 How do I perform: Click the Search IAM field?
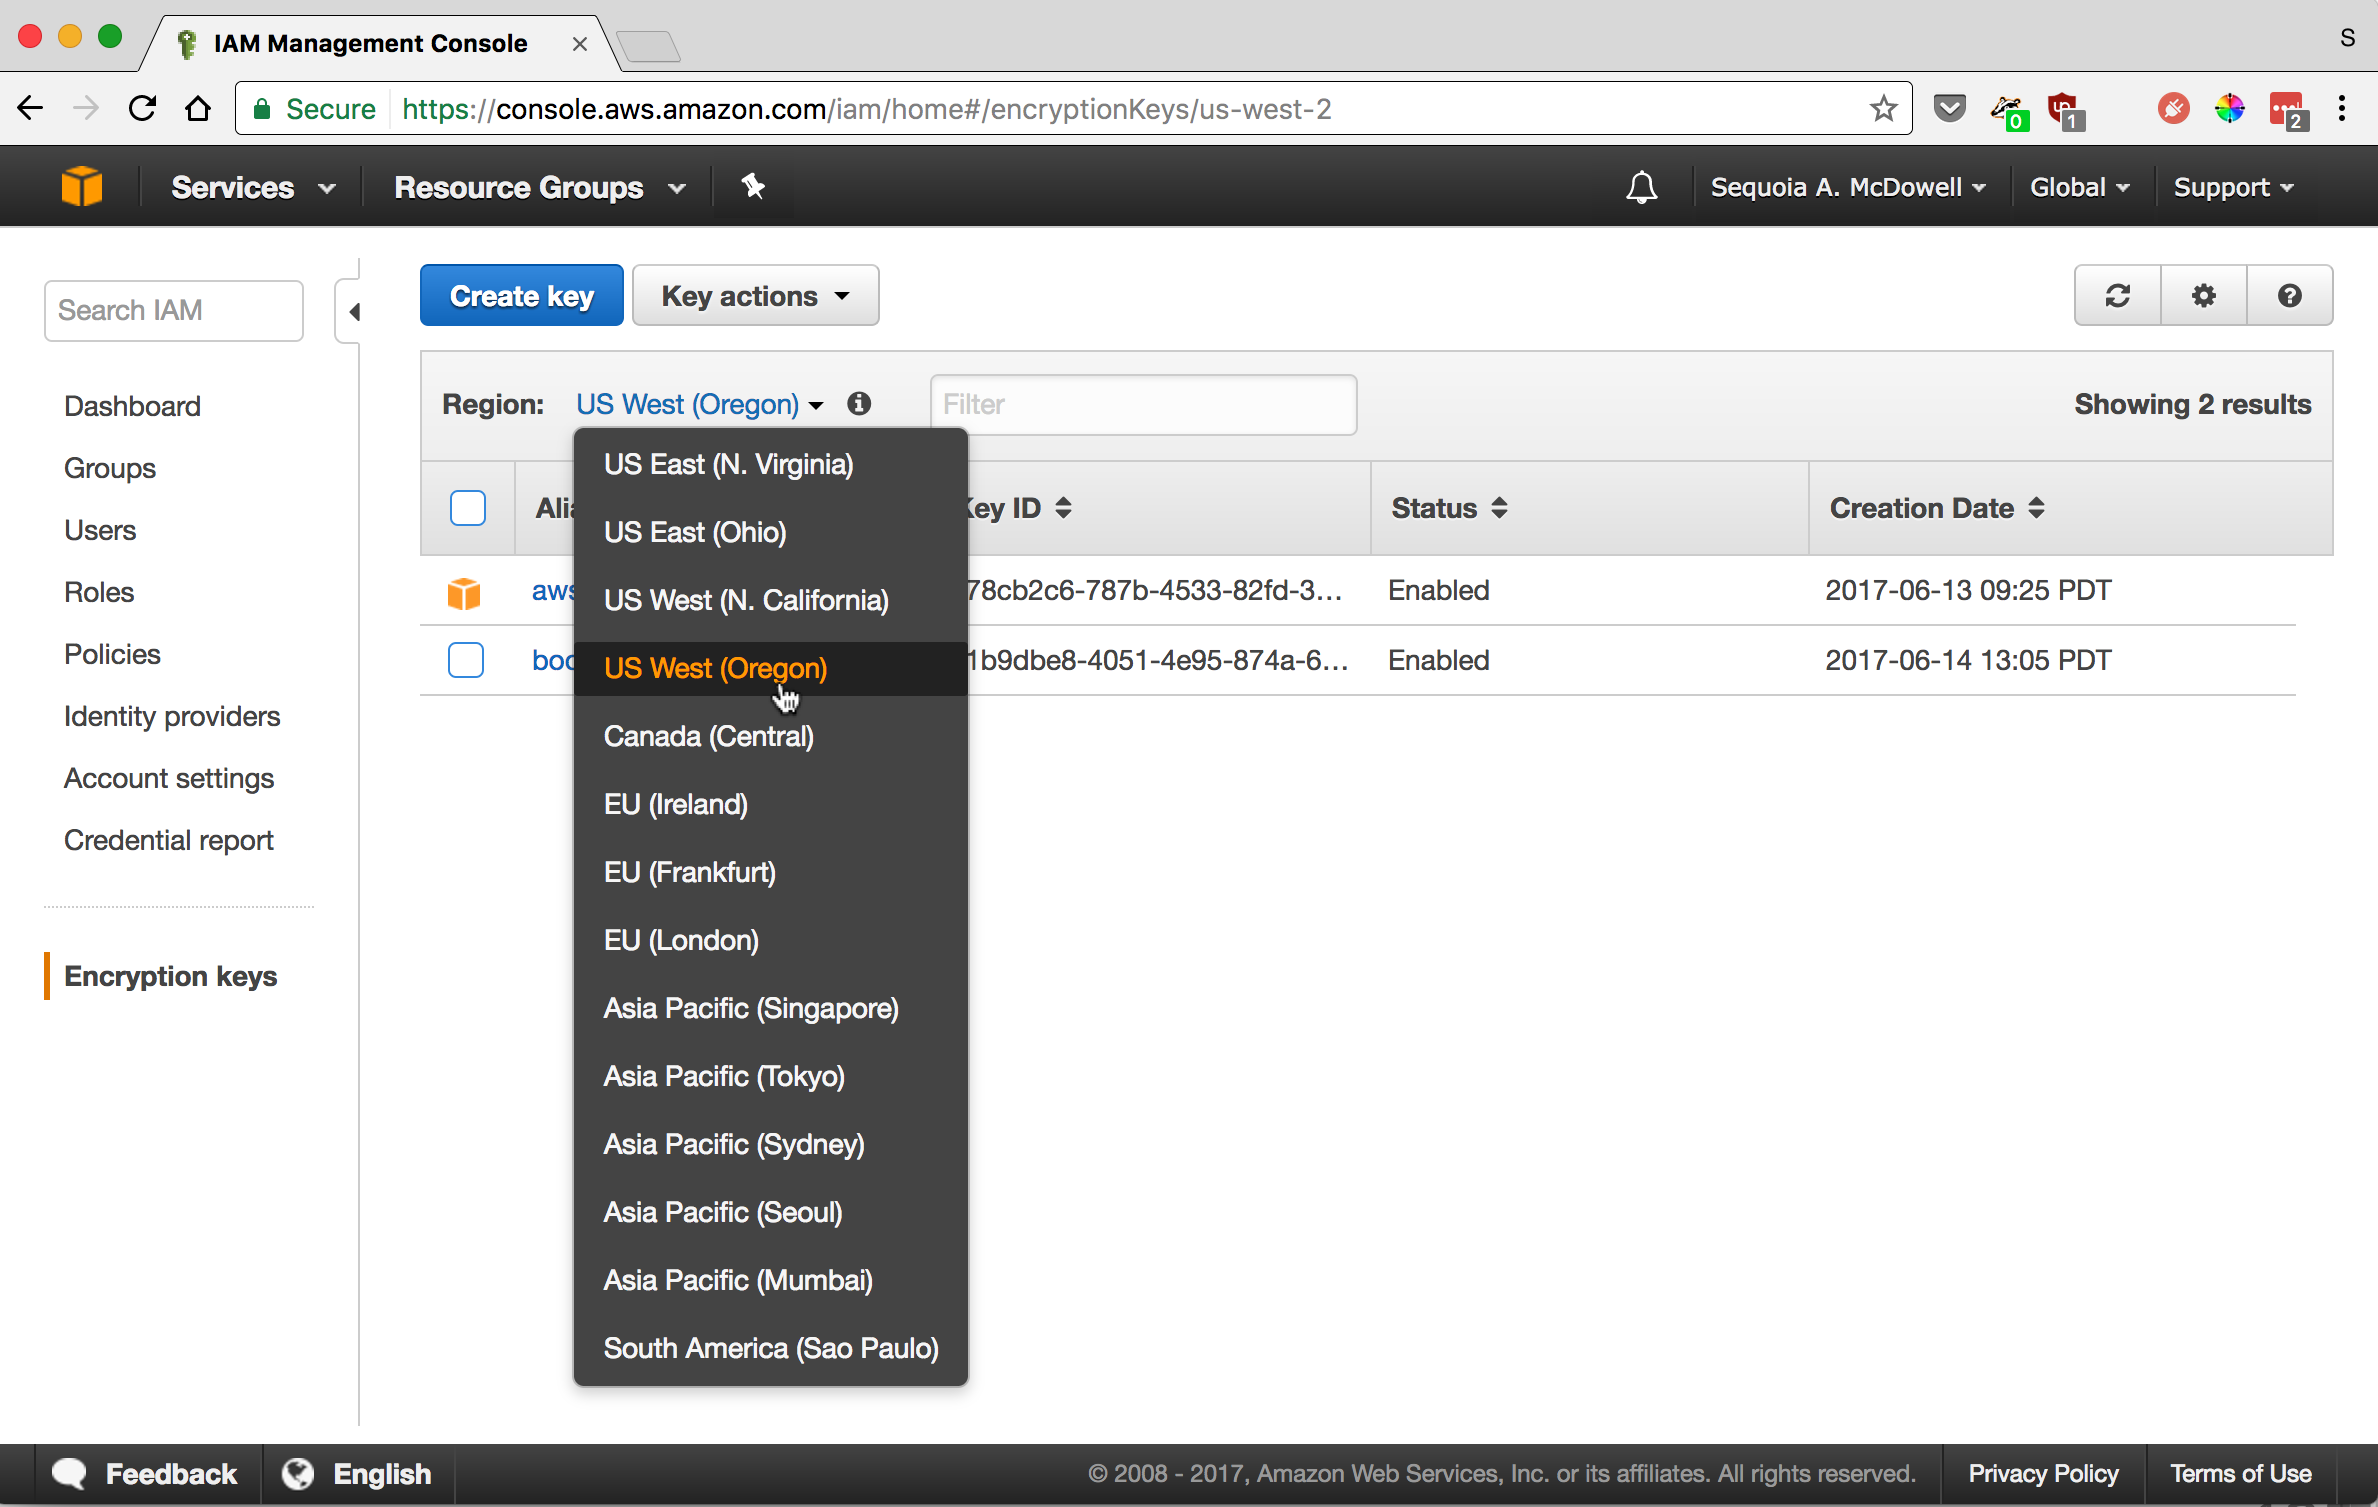(x=174, y=311)
